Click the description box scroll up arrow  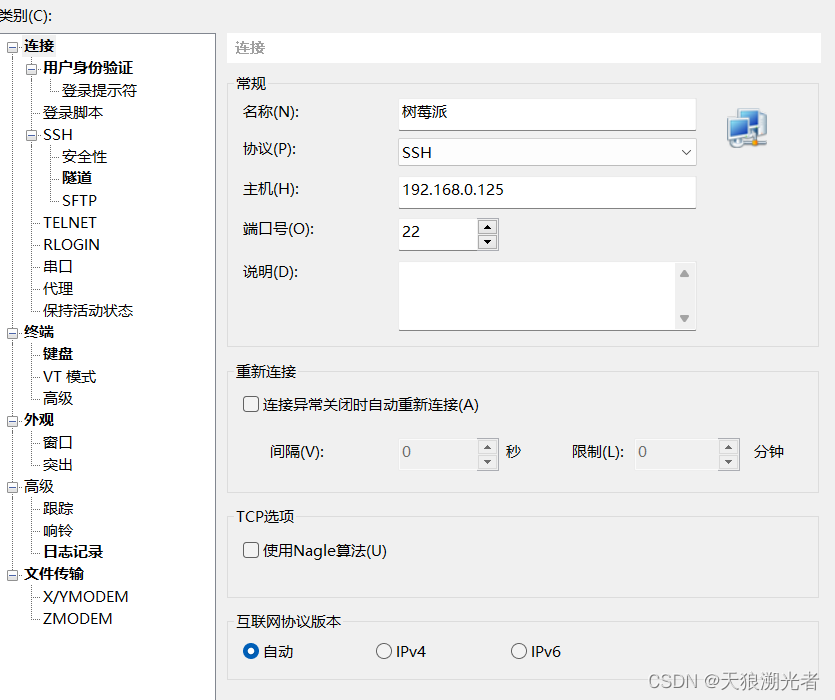coord(685,273)
